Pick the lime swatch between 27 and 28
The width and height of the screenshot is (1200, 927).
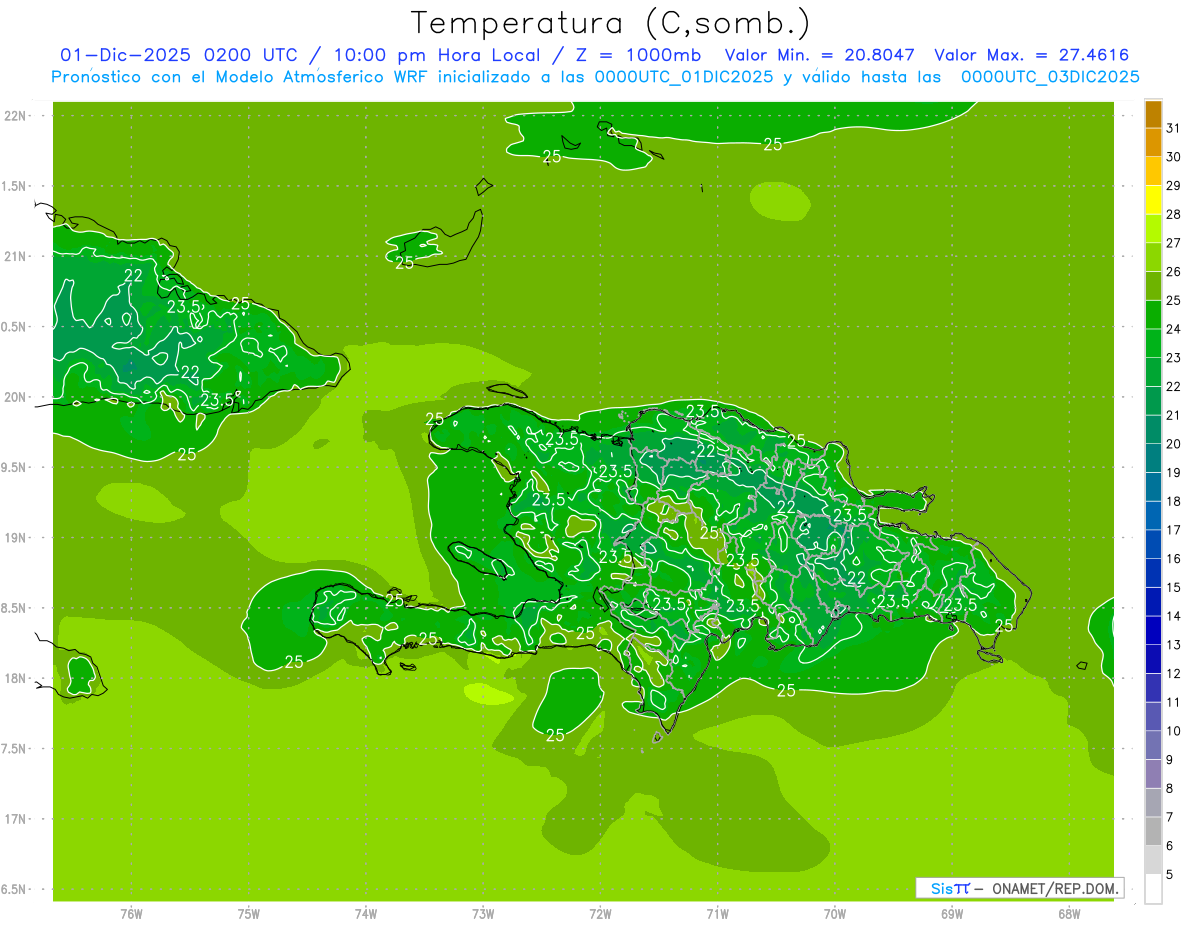(x=1153, y=229)
